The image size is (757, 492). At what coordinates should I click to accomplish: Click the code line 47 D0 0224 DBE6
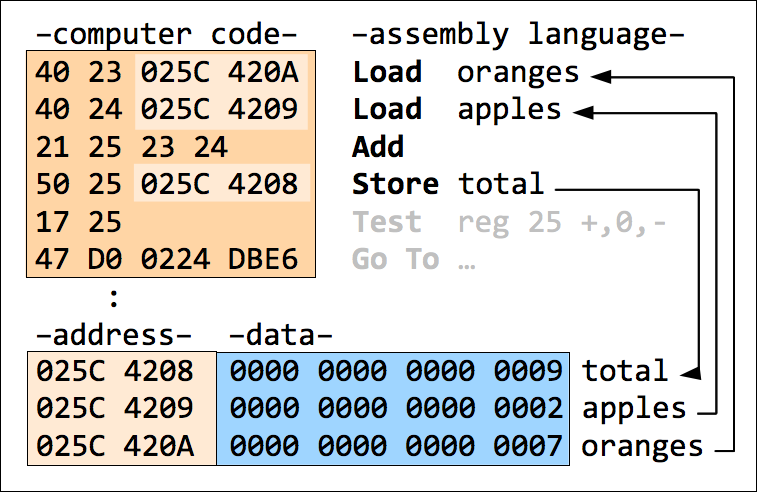point(167,259)
